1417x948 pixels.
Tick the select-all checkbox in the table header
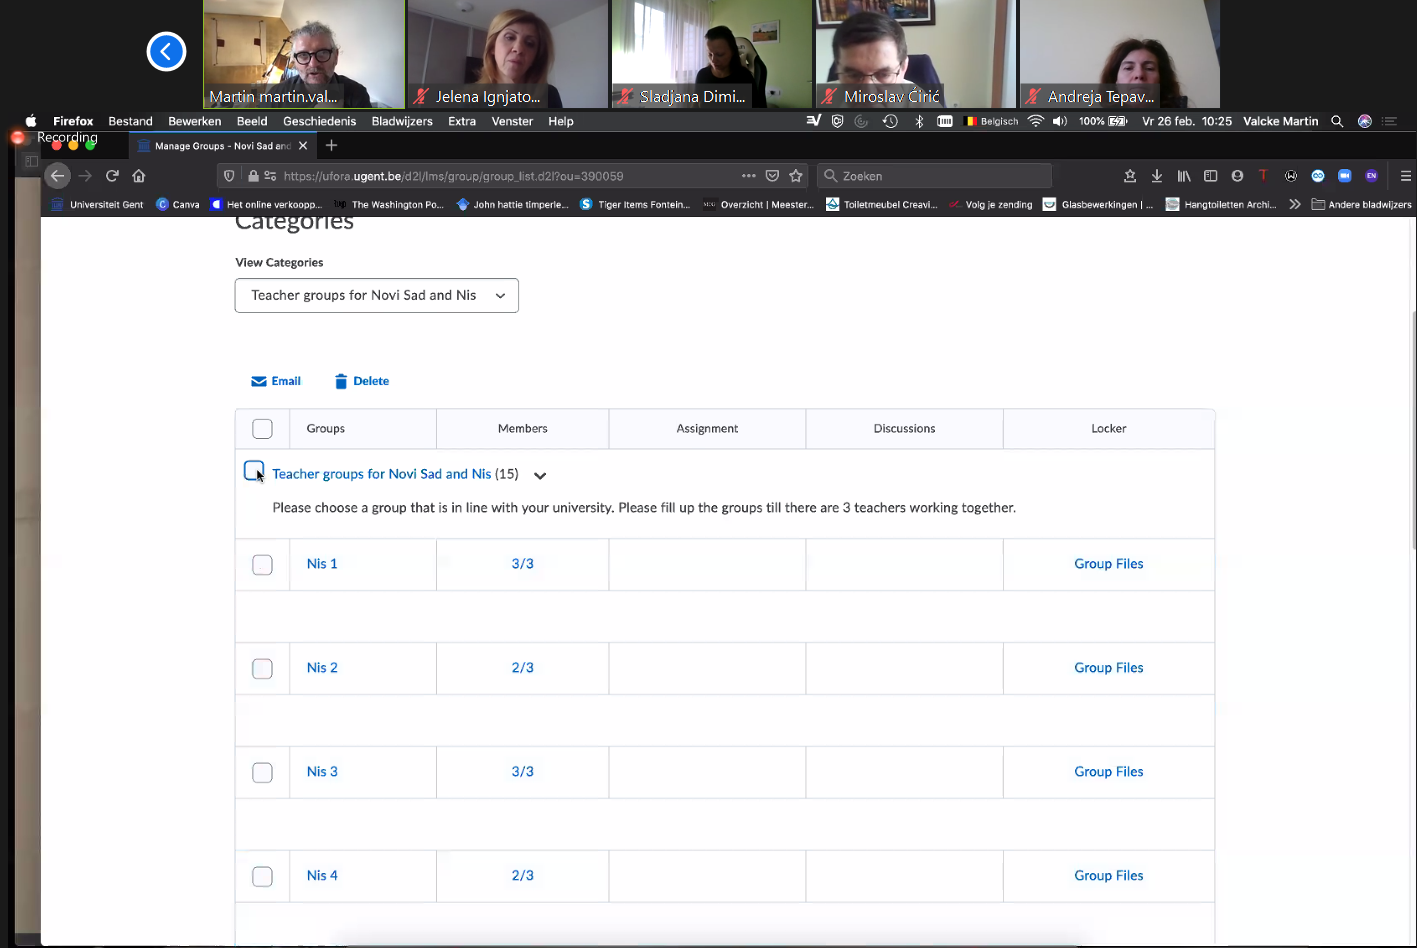pos(262,429)
